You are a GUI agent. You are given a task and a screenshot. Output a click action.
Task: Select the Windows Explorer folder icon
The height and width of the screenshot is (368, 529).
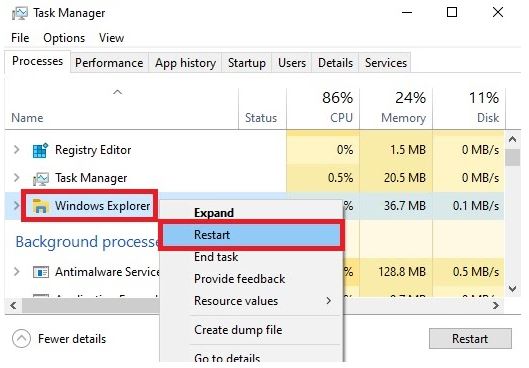coord(40,206)
